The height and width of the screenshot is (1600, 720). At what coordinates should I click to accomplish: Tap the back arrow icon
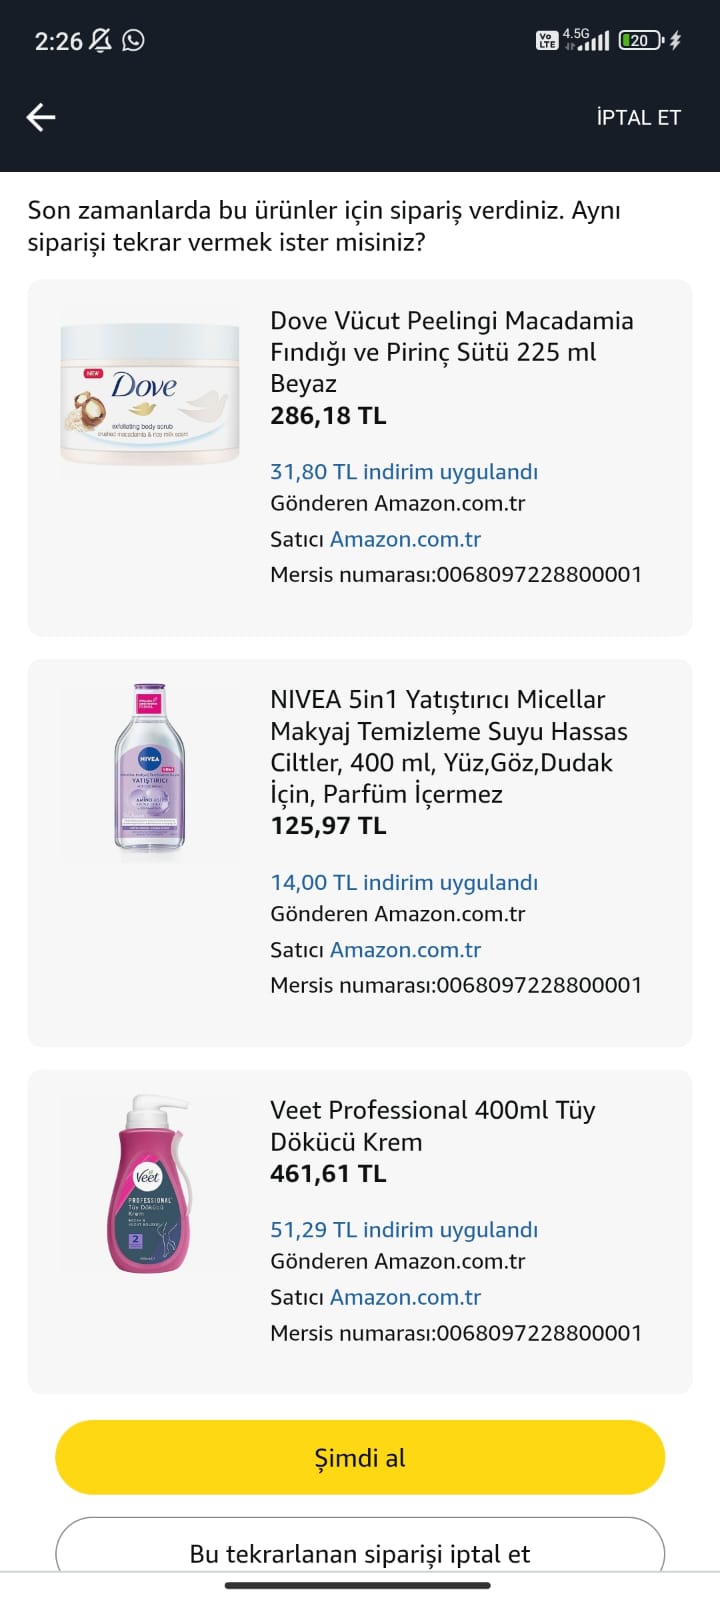tap(41, 117)
